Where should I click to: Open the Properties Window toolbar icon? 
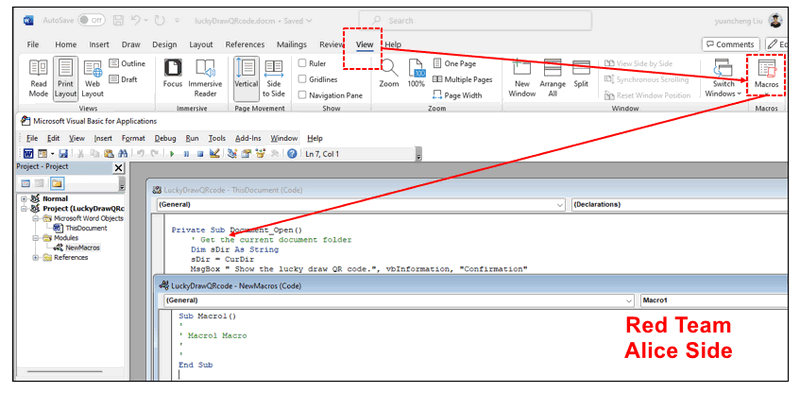click(x=246, y=154)
